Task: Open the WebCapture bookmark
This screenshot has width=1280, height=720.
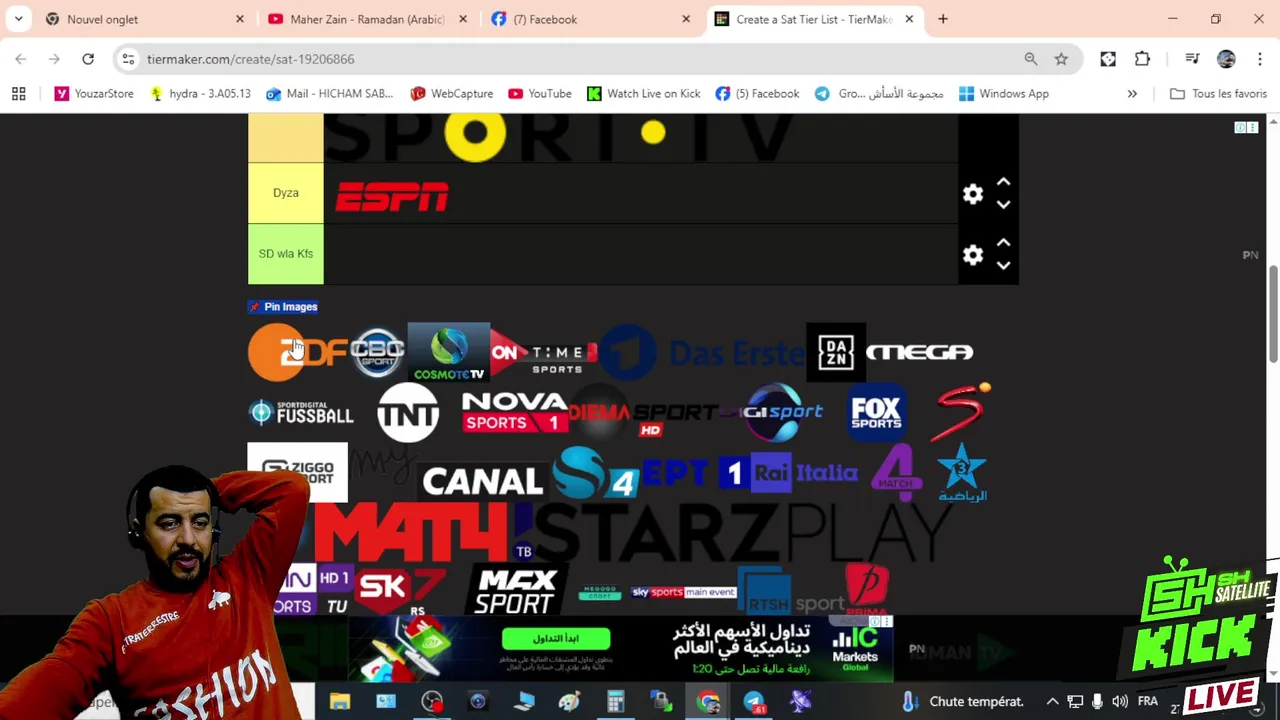Action: pyautogui.click(x=452, y=94)
